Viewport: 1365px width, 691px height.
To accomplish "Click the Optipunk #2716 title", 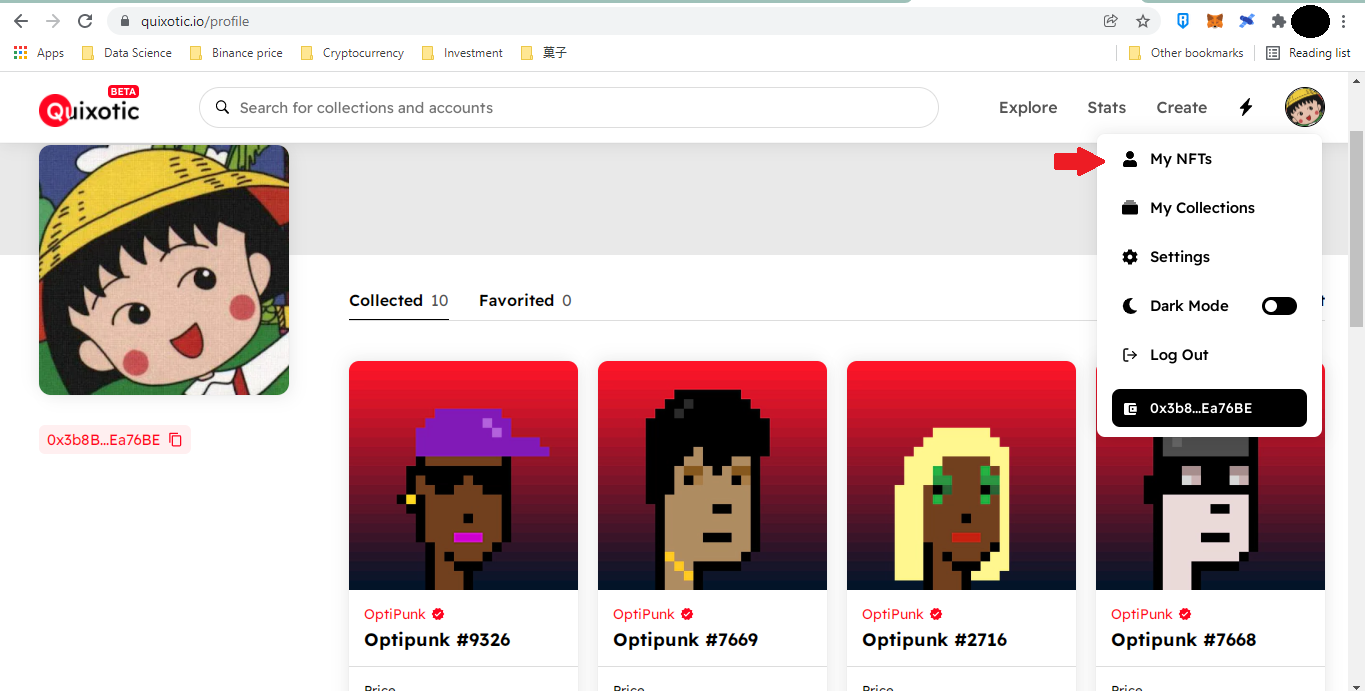I will point(934,640).
